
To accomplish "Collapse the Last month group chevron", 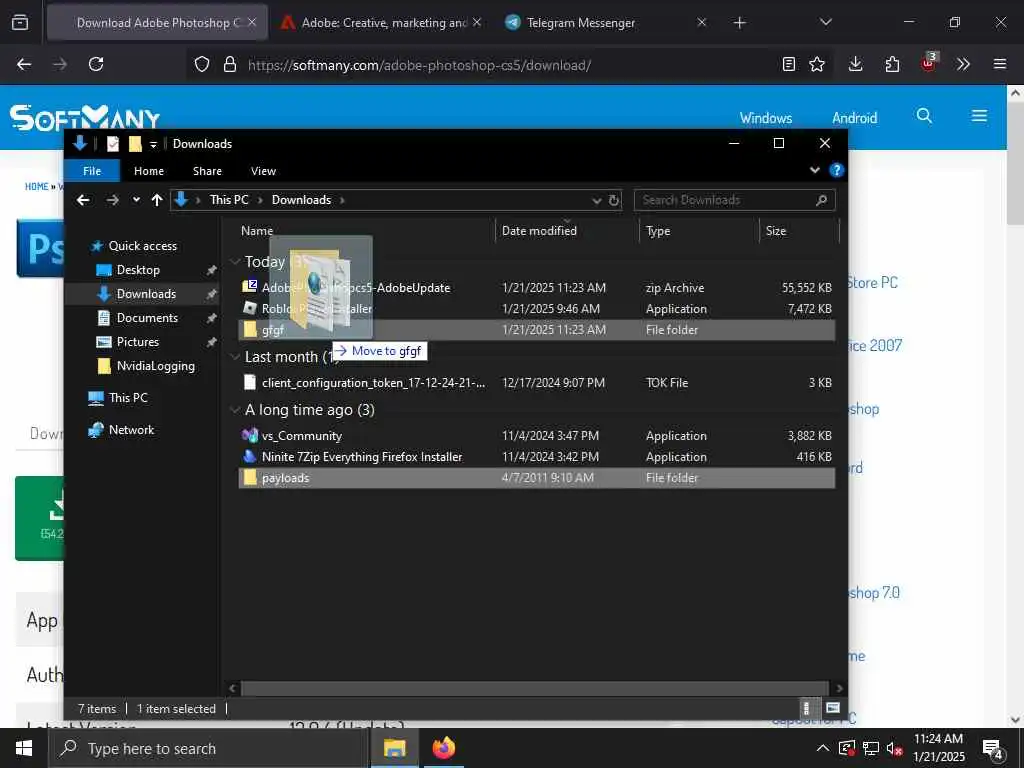I will click(x=235, y=357).
